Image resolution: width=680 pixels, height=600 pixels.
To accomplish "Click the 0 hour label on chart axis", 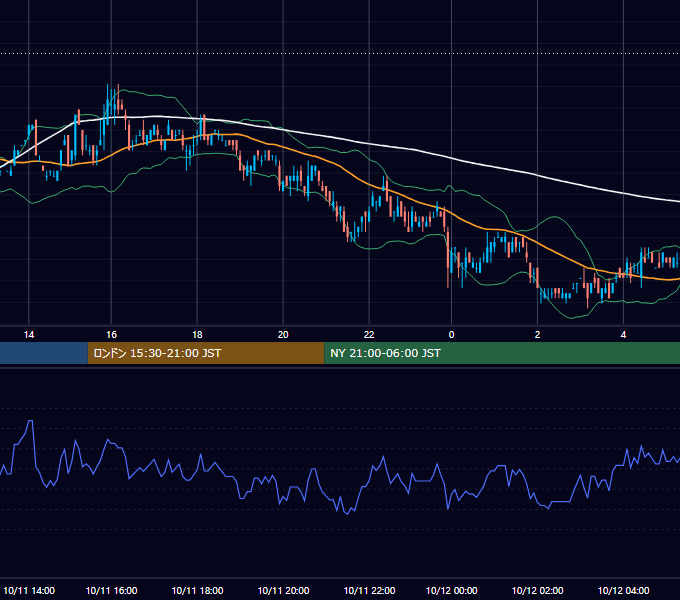I will (451, 335).
